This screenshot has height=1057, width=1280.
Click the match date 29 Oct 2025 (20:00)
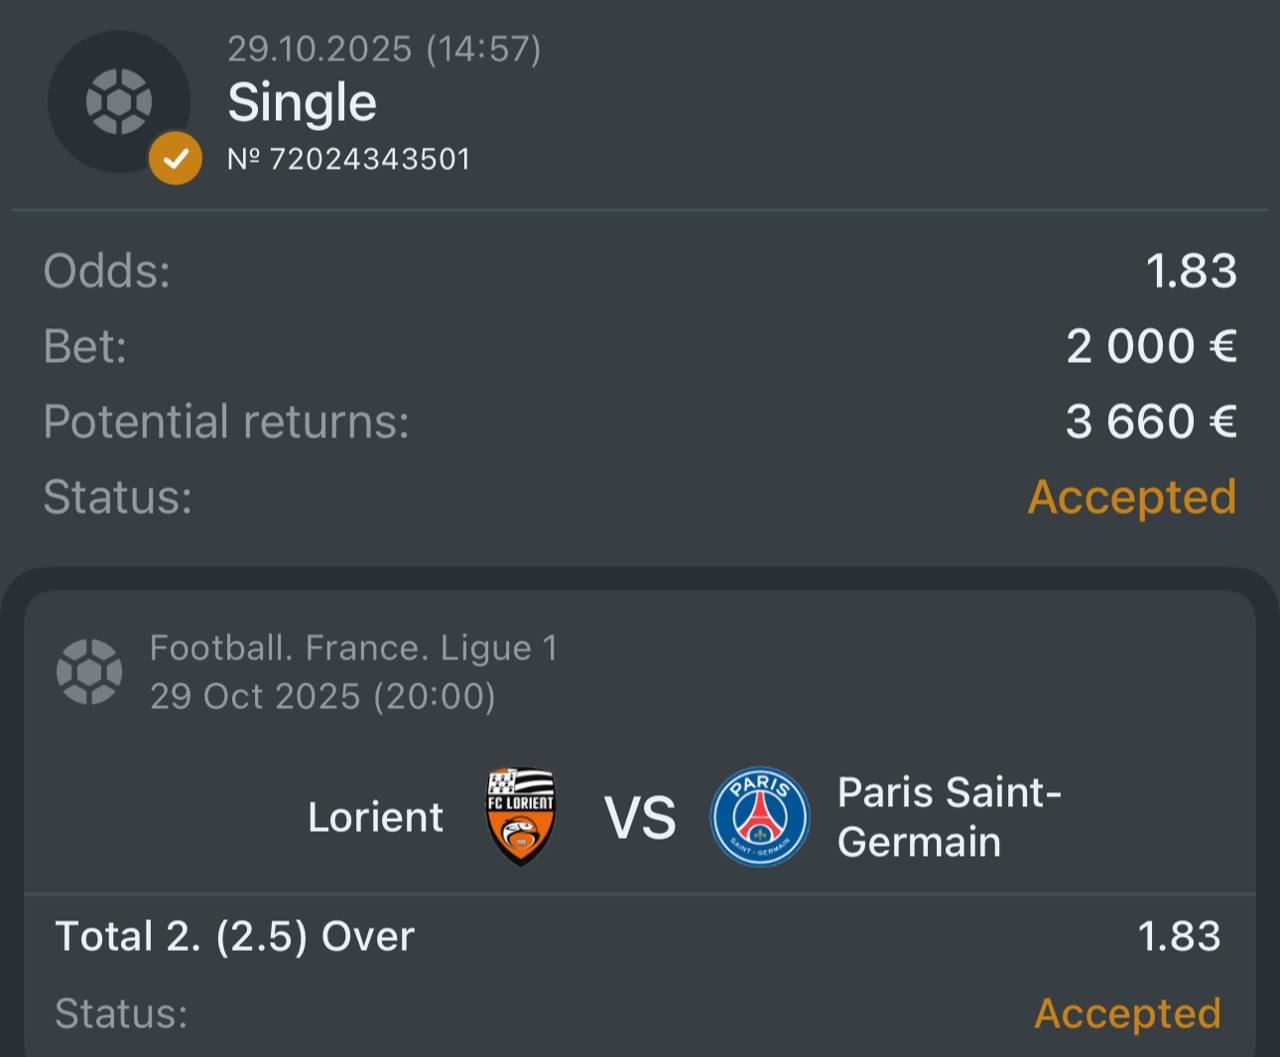pos(322,696)
